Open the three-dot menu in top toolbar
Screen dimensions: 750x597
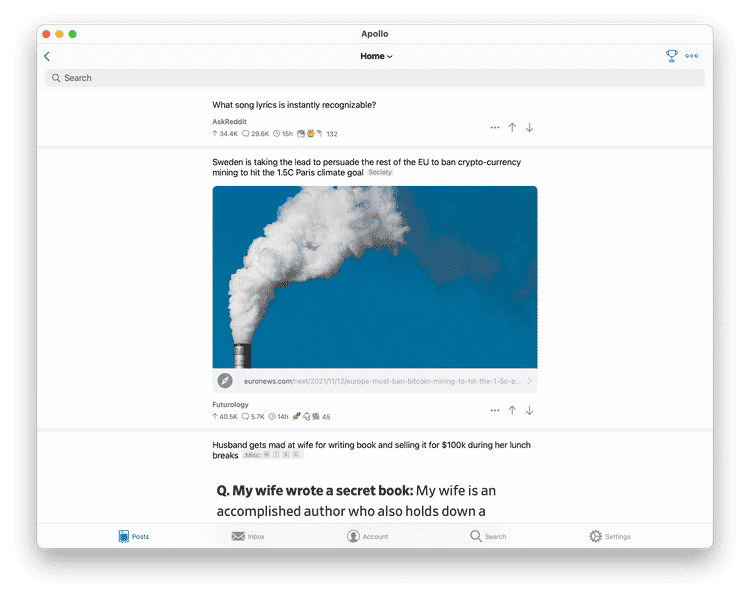coord(692,56)
